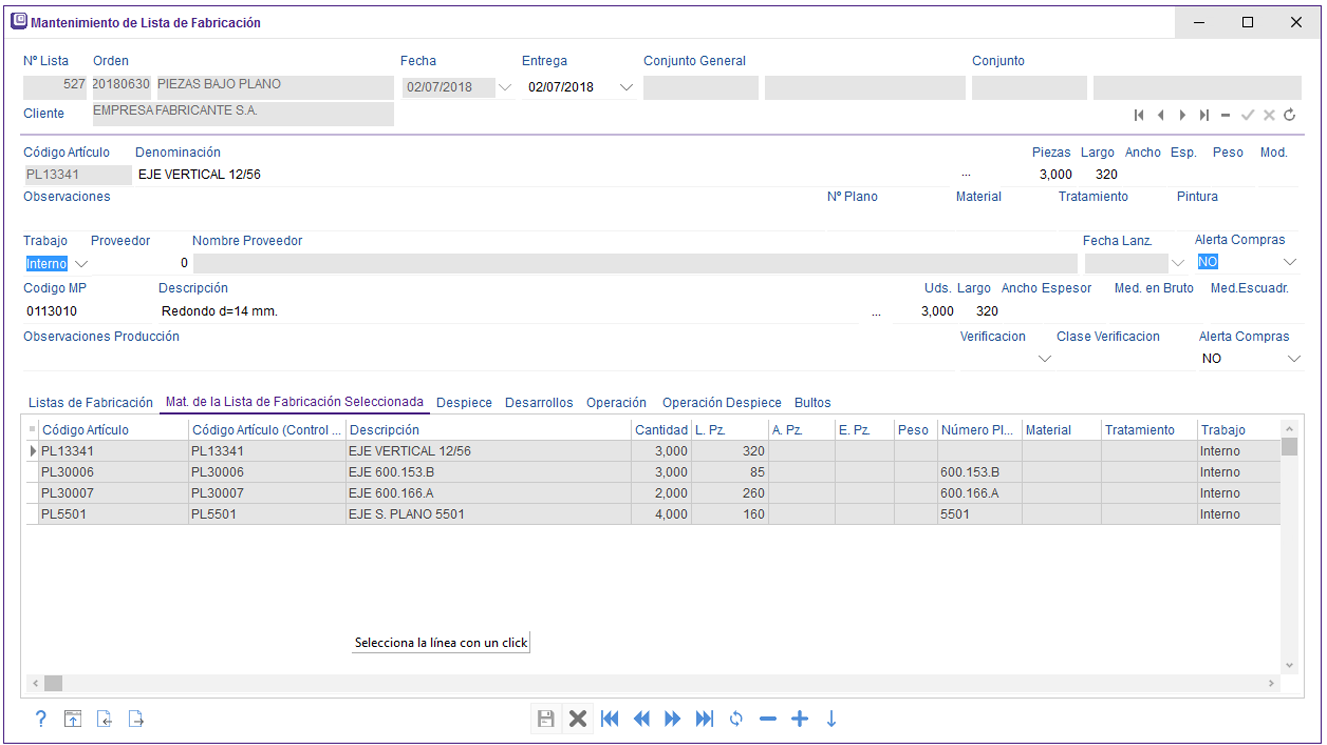The image size is (1327, 745).
Task: Click the ellipsis button next to Denominación
Action: 965,175
